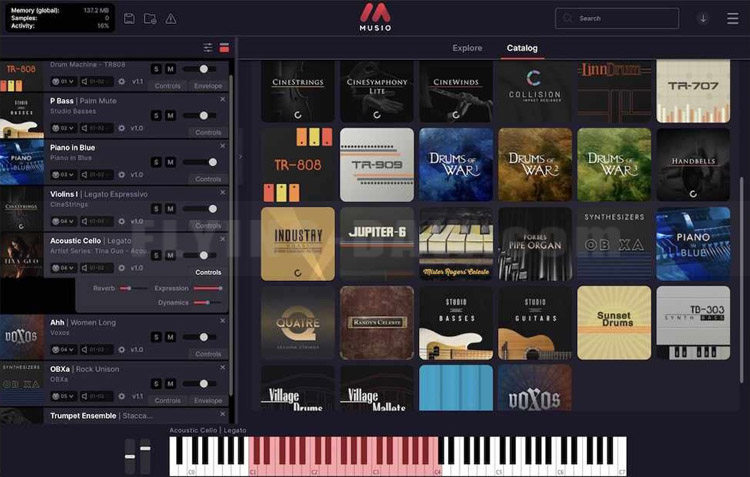Image resolution: width=750 pixels, height=477 pixels.
Task: Open Envelope tab for TR-808
Action: tap(208, 86)
